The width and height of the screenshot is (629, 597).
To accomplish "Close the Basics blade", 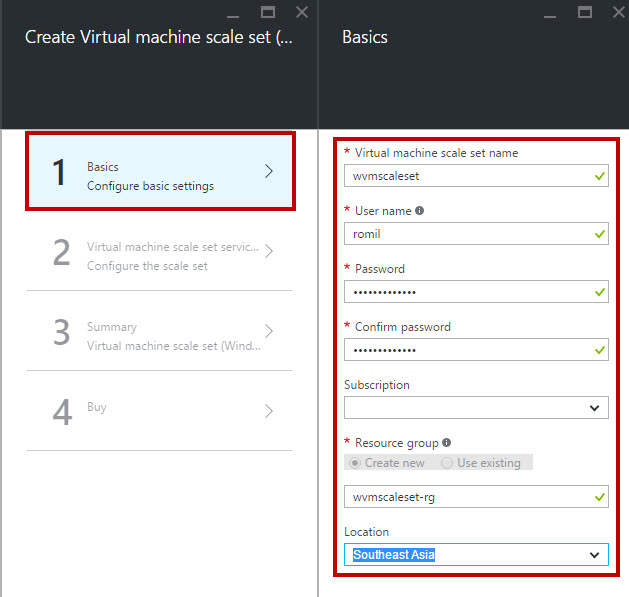I will pyautogui.click(x=619, y=12).
